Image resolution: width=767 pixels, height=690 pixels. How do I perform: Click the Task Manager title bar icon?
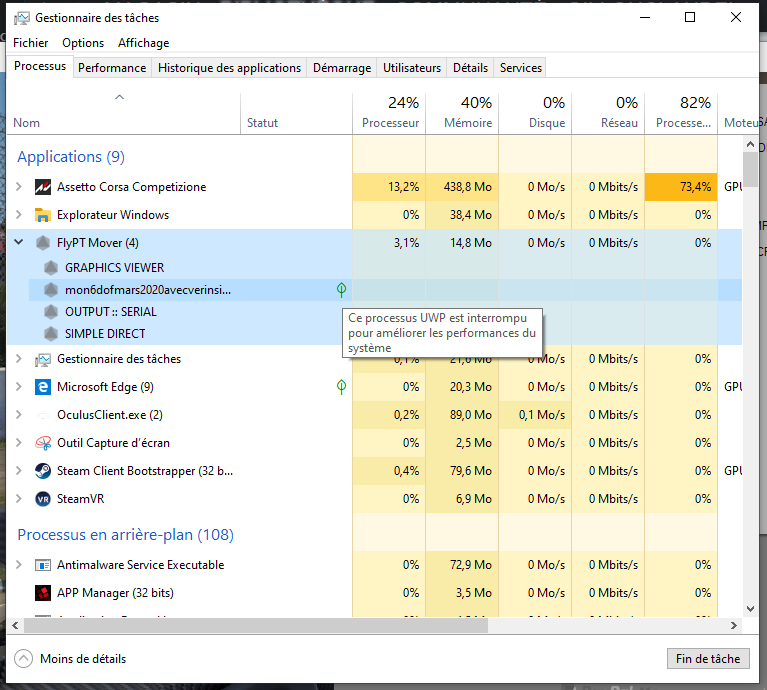click(22, 18)
